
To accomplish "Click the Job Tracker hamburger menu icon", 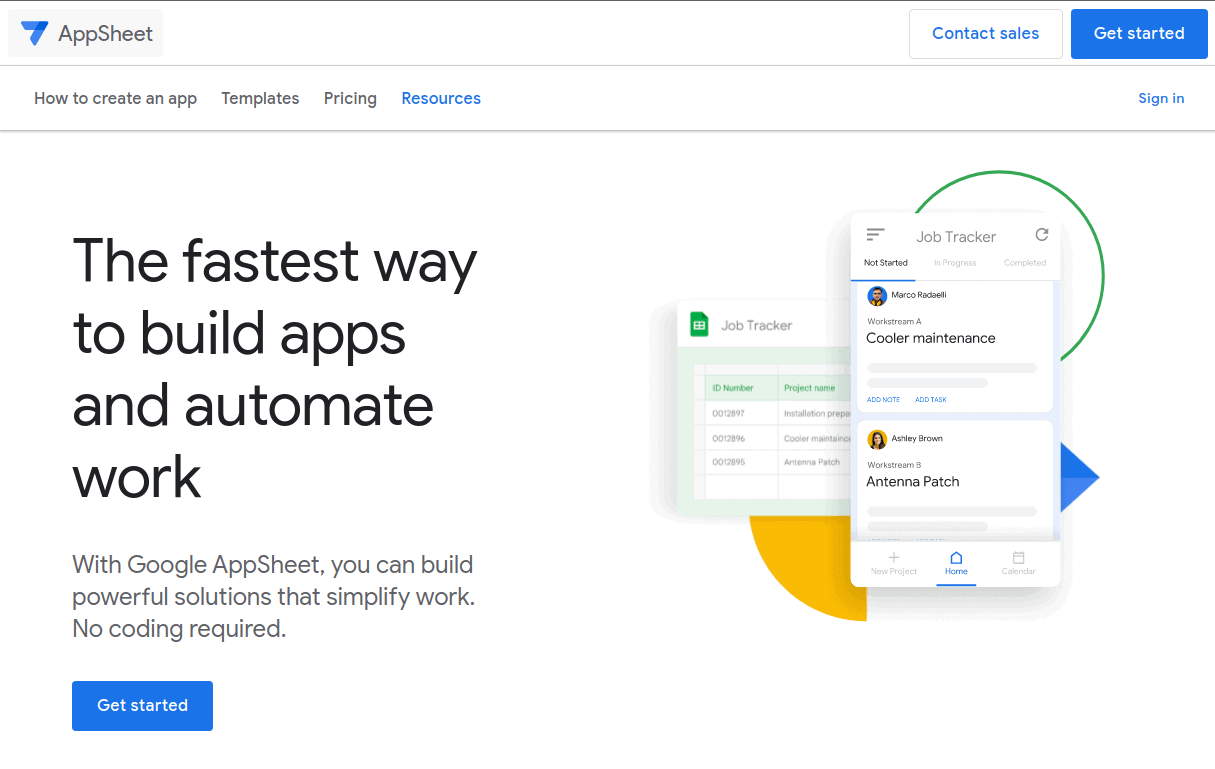I will pos(876,235).
